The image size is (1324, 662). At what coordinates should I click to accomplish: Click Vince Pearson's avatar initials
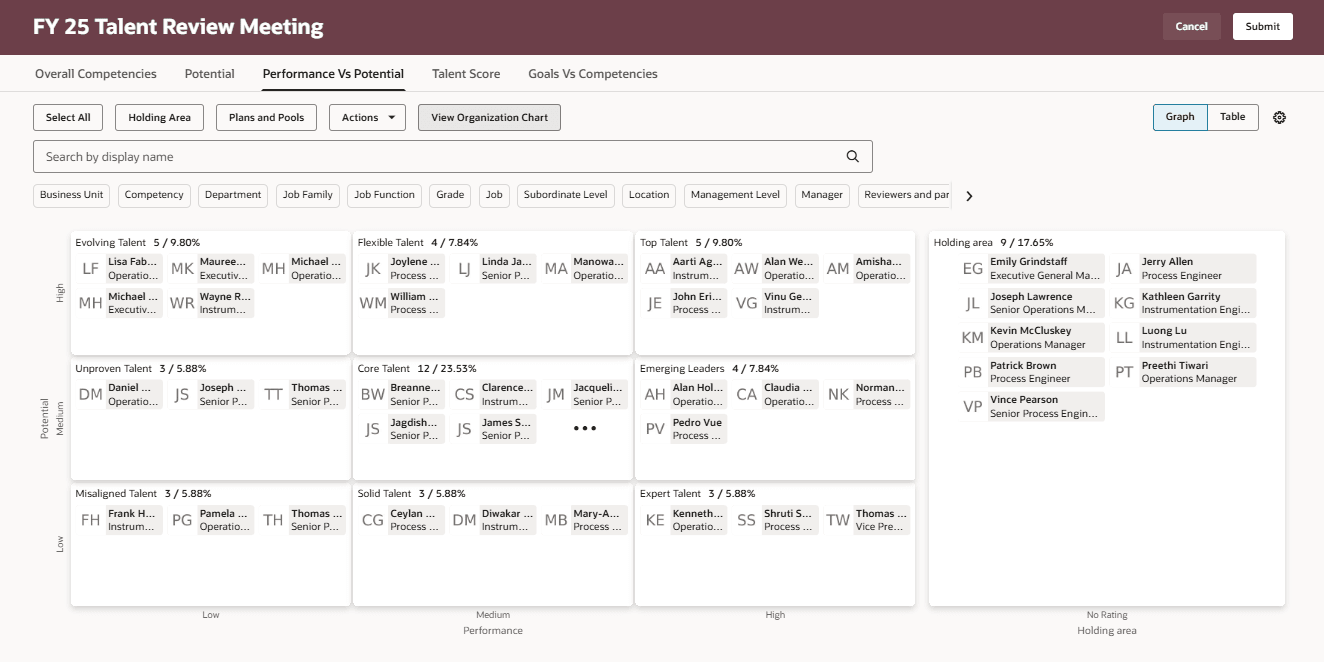(x=971, y=405)
